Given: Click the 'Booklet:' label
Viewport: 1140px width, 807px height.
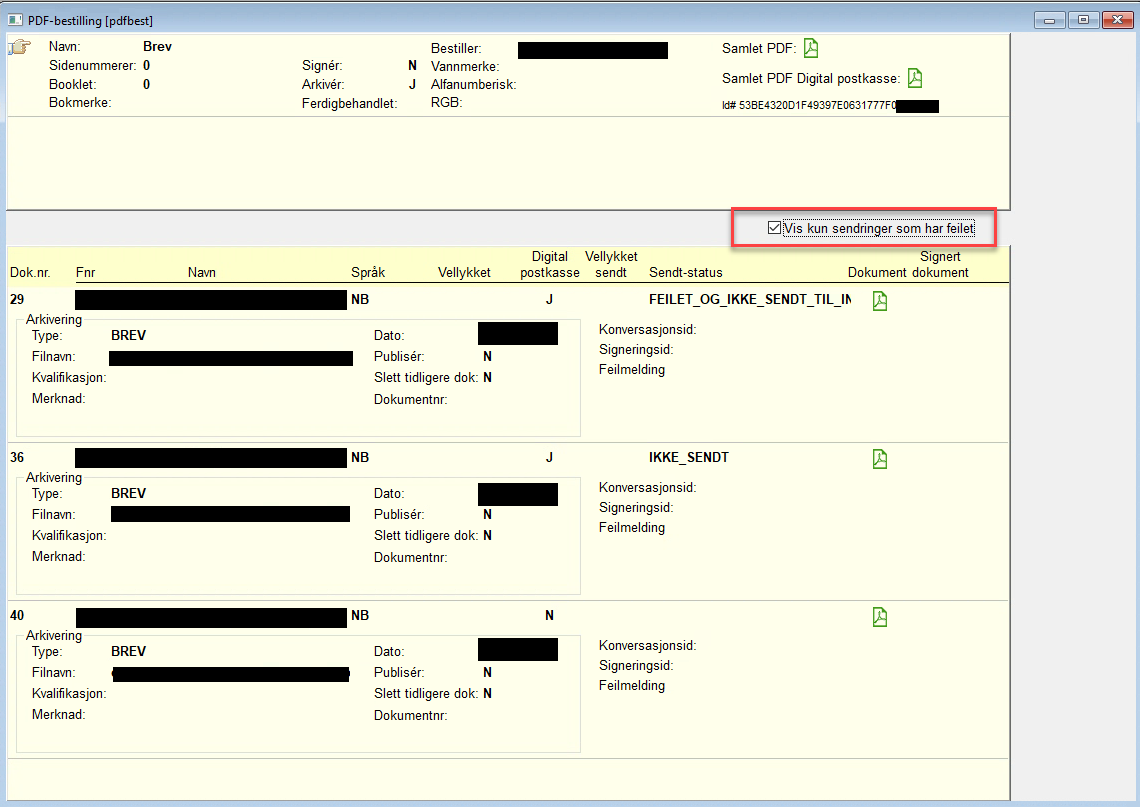Looking at the screenshot, I should pyautogui.click(x=72, y=84).
